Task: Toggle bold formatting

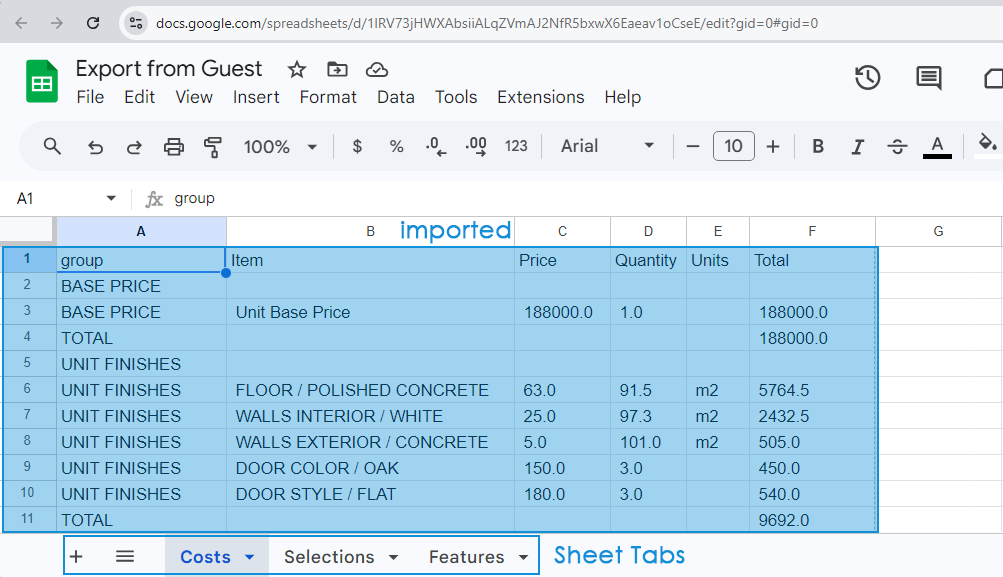Action: tap(818, 147)
